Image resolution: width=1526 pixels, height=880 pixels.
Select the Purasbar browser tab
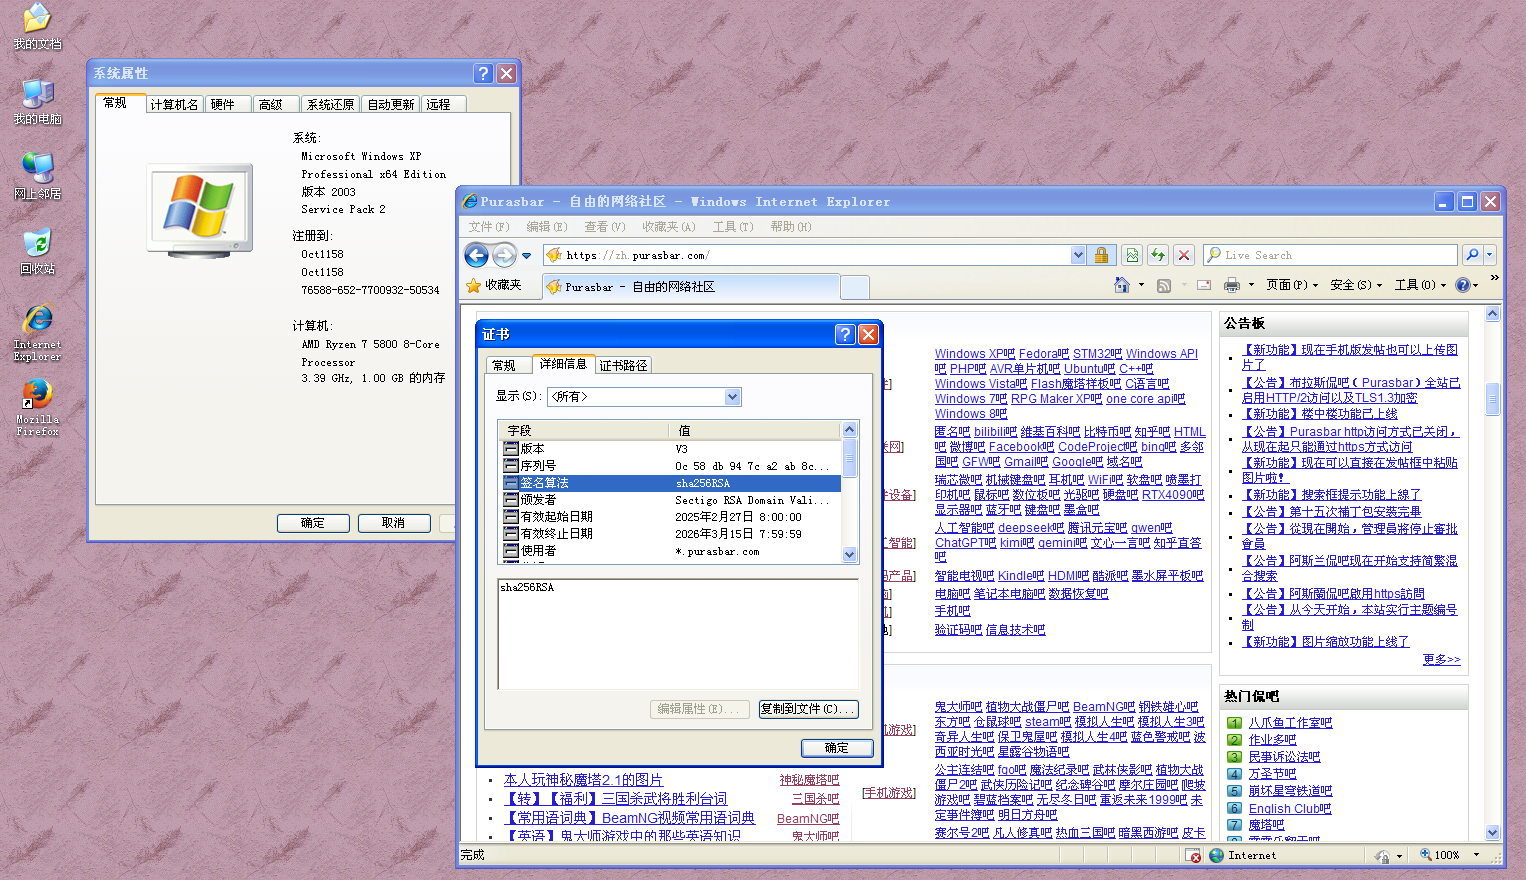pyautogui.click(x=691, y=287)
